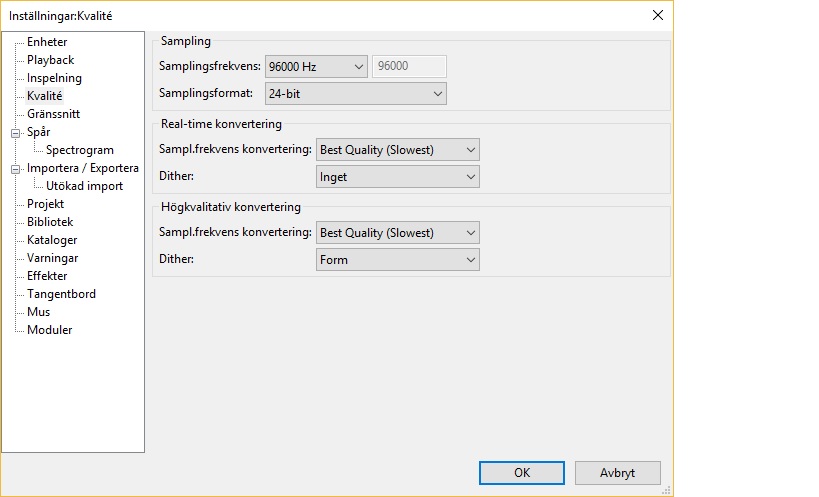The width and height of the screenshot is (819, 497).
Task: Go to Playback settings
Action: (x=50, y=60)
